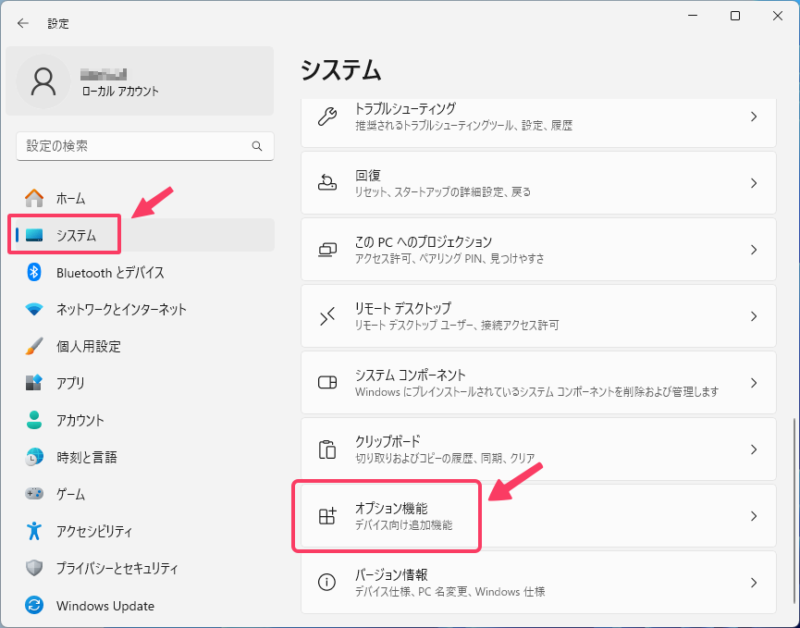Image resolution: width=800 pixels, height=628 pixels.
Task: Click the user profile avatar icon
Action: pyautogui.click(x=43, y=81)
